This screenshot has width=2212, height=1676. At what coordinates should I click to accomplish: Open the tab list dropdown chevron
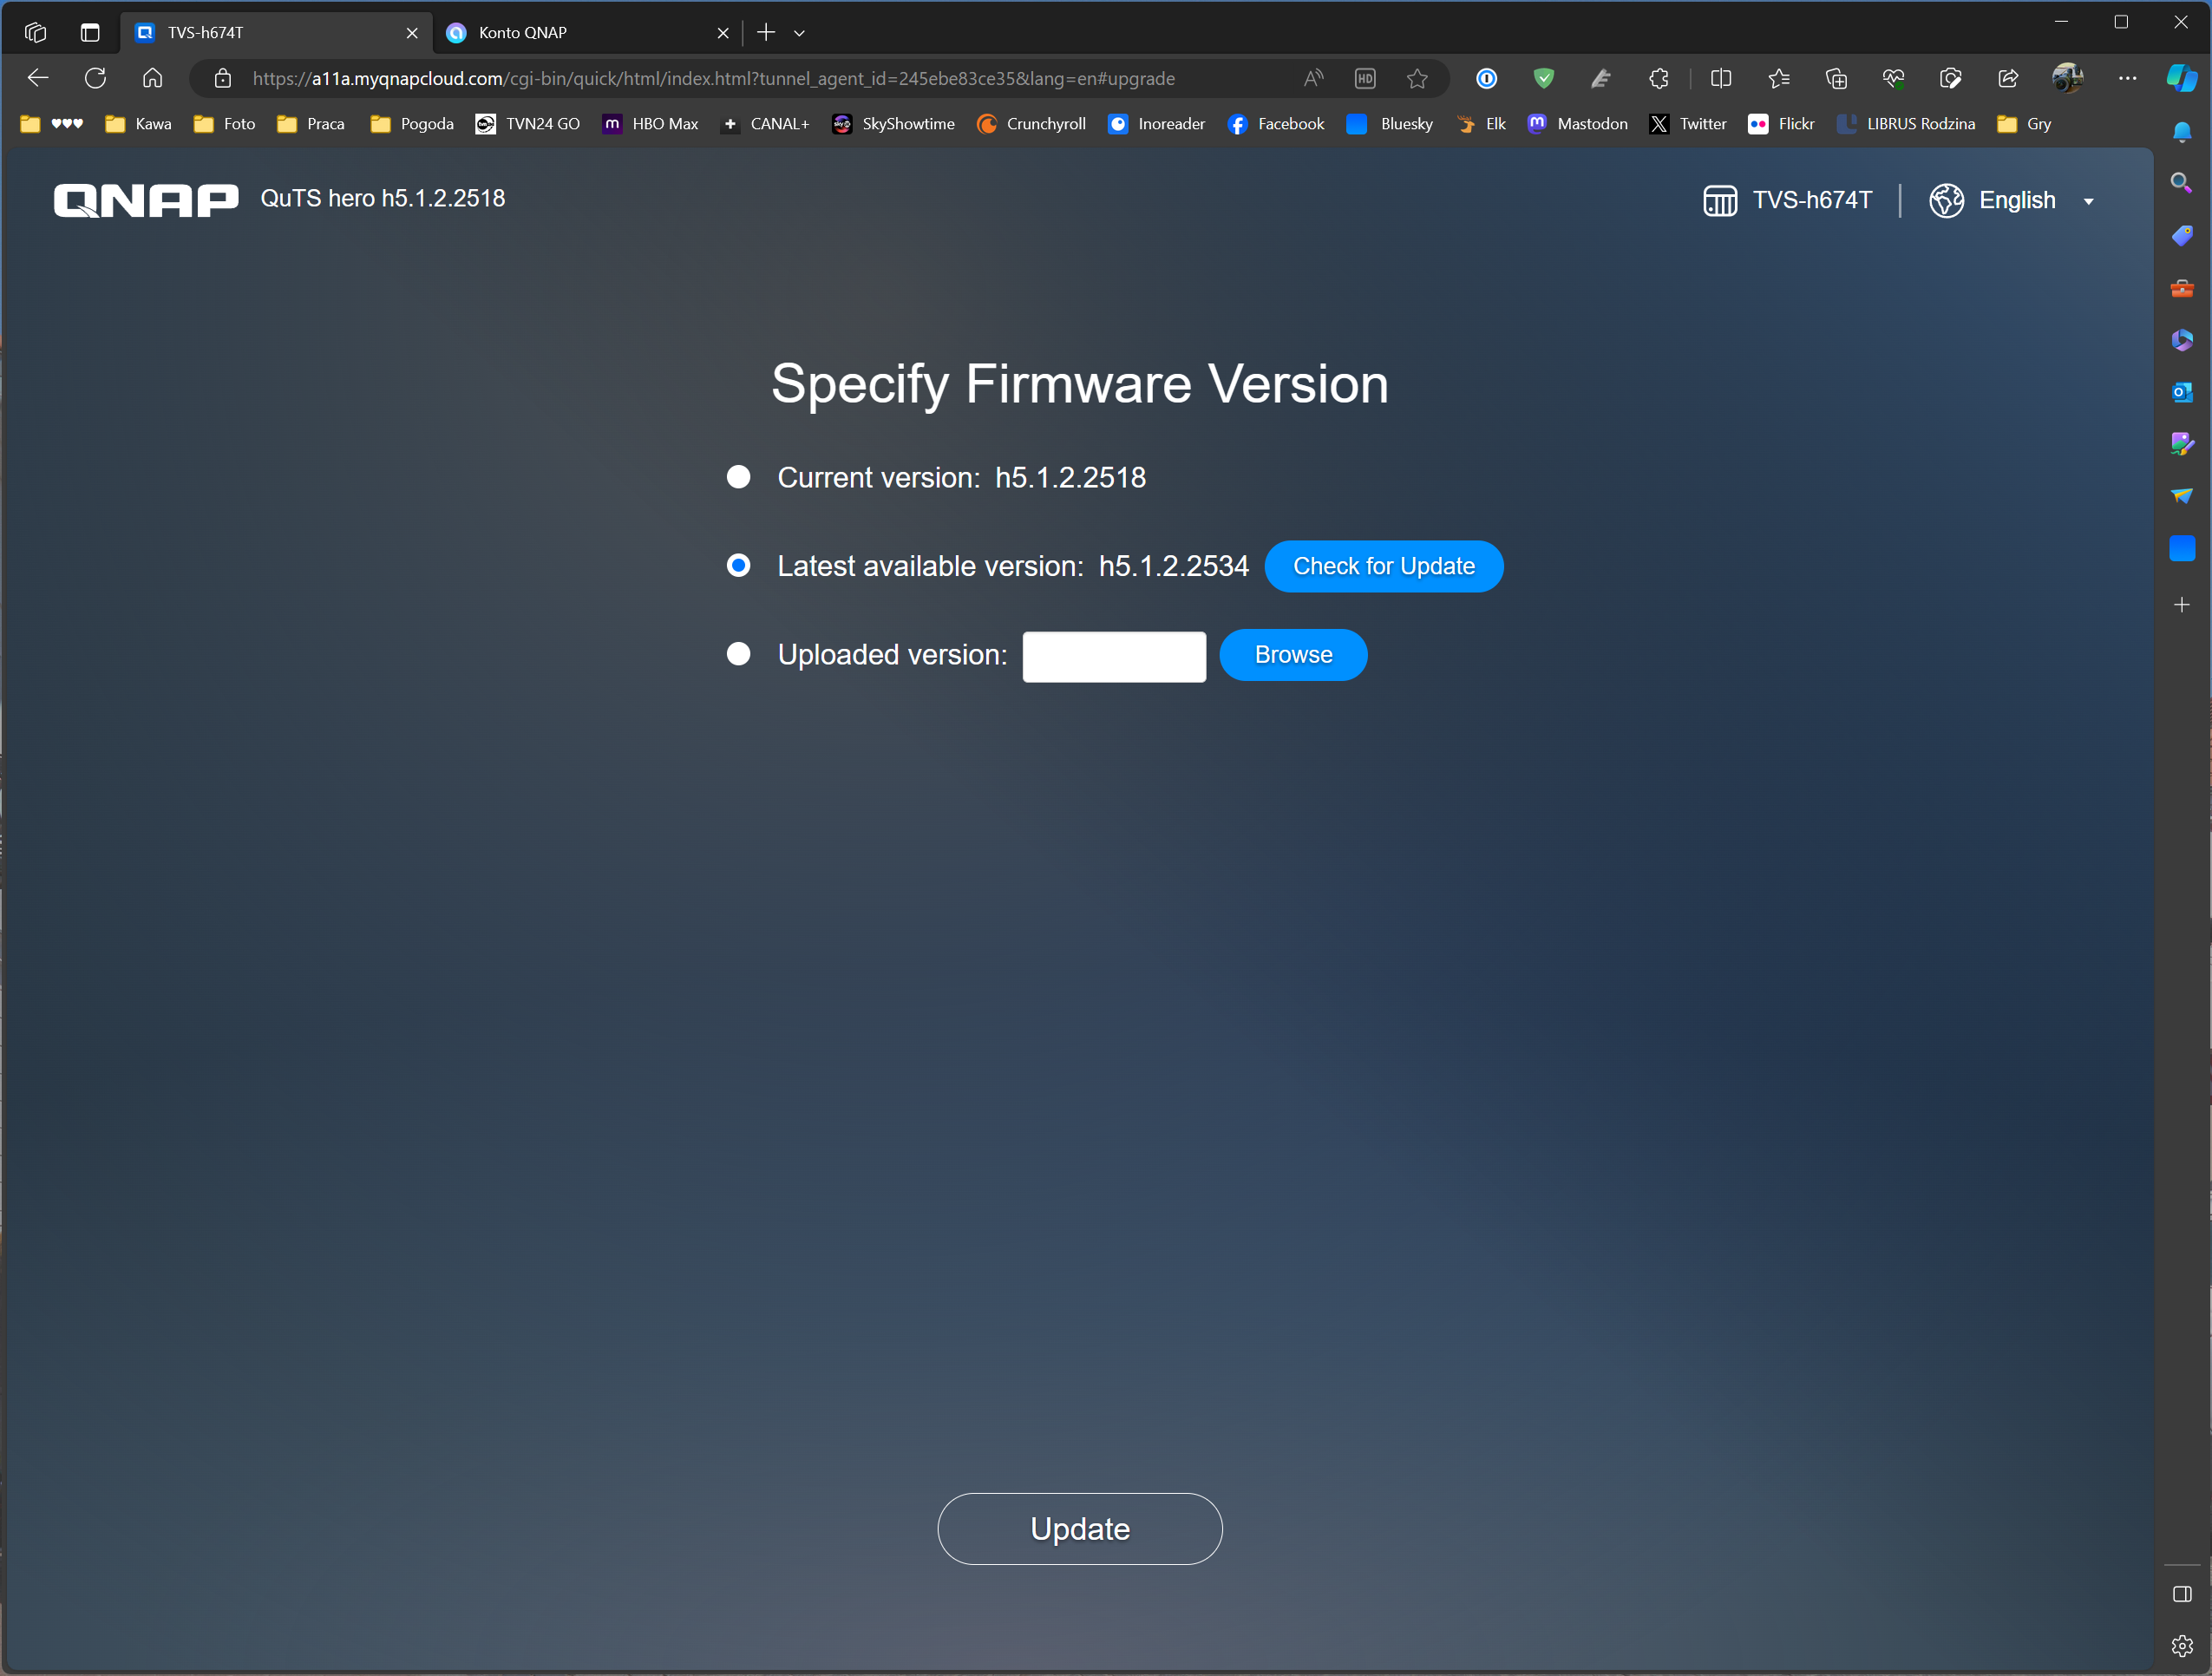tap(799, 33)
